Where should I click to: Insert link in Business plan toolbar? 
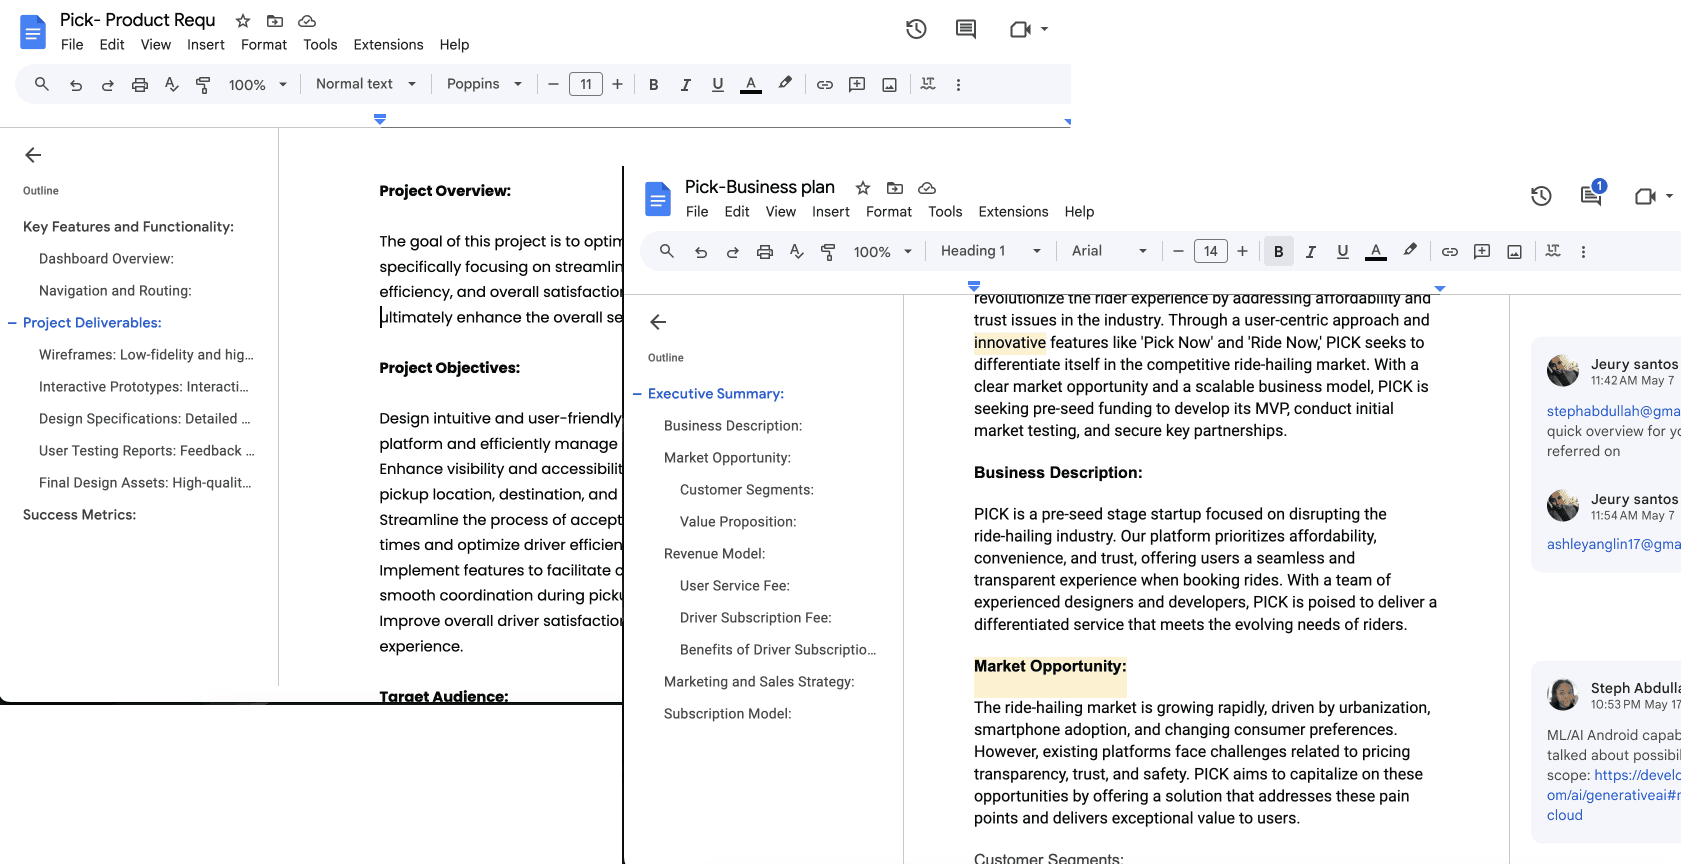click(x=1450, y=252)
